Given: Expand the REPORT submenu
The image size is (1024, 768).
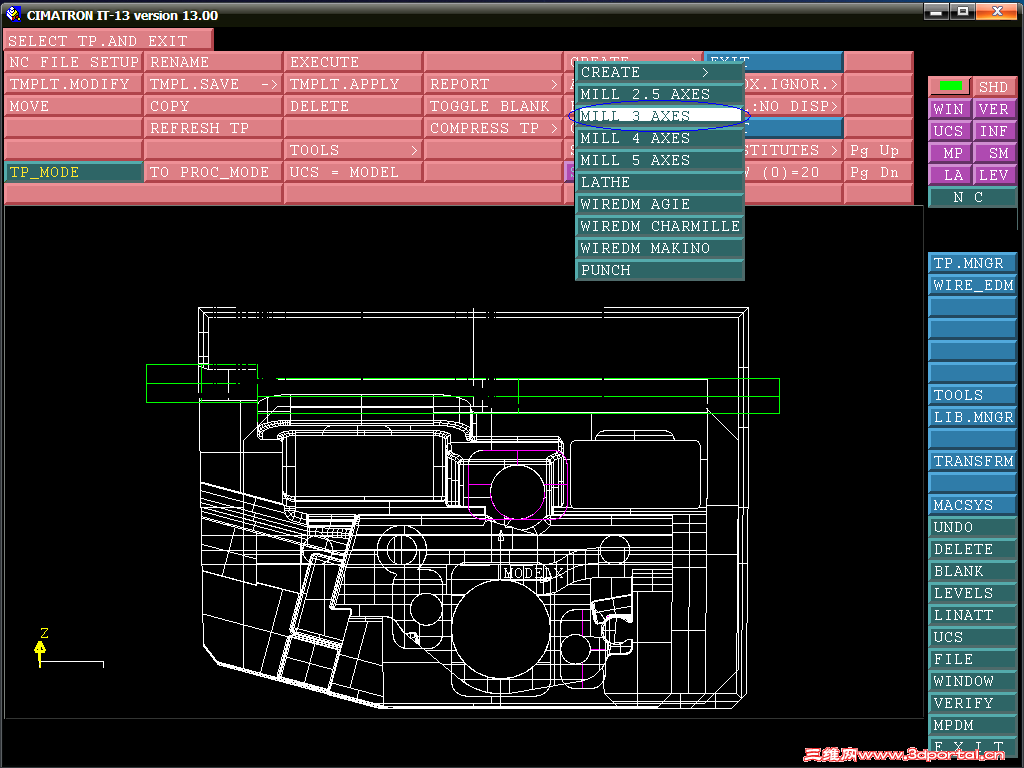Looking at the screenshot, I should pos(493,84).
